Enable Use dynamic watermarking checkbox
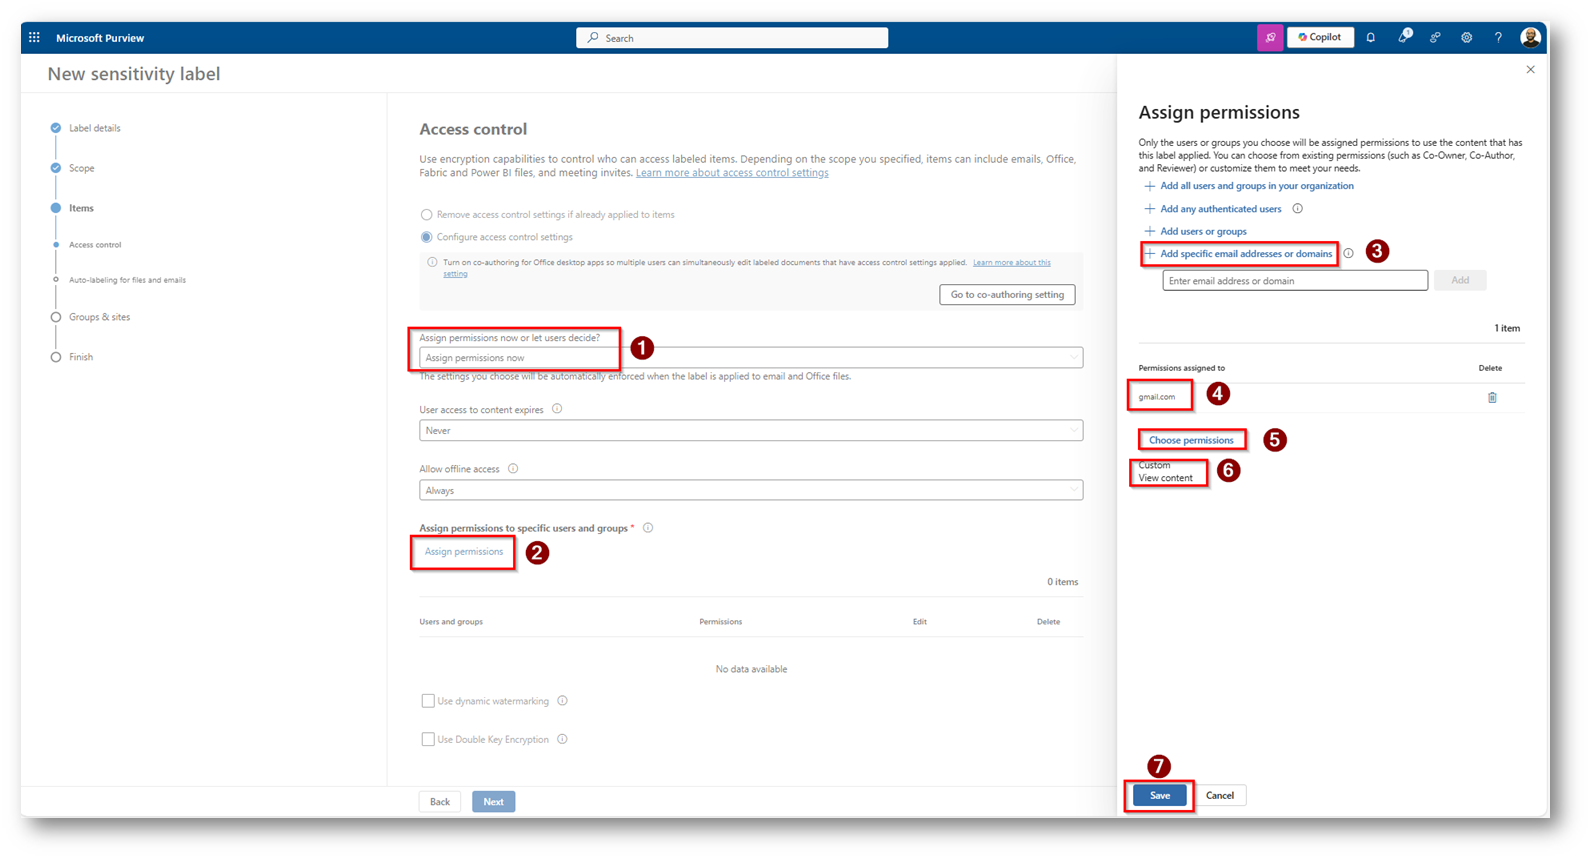Viewport: 1592px width, 860px height. tap(428, 702)
